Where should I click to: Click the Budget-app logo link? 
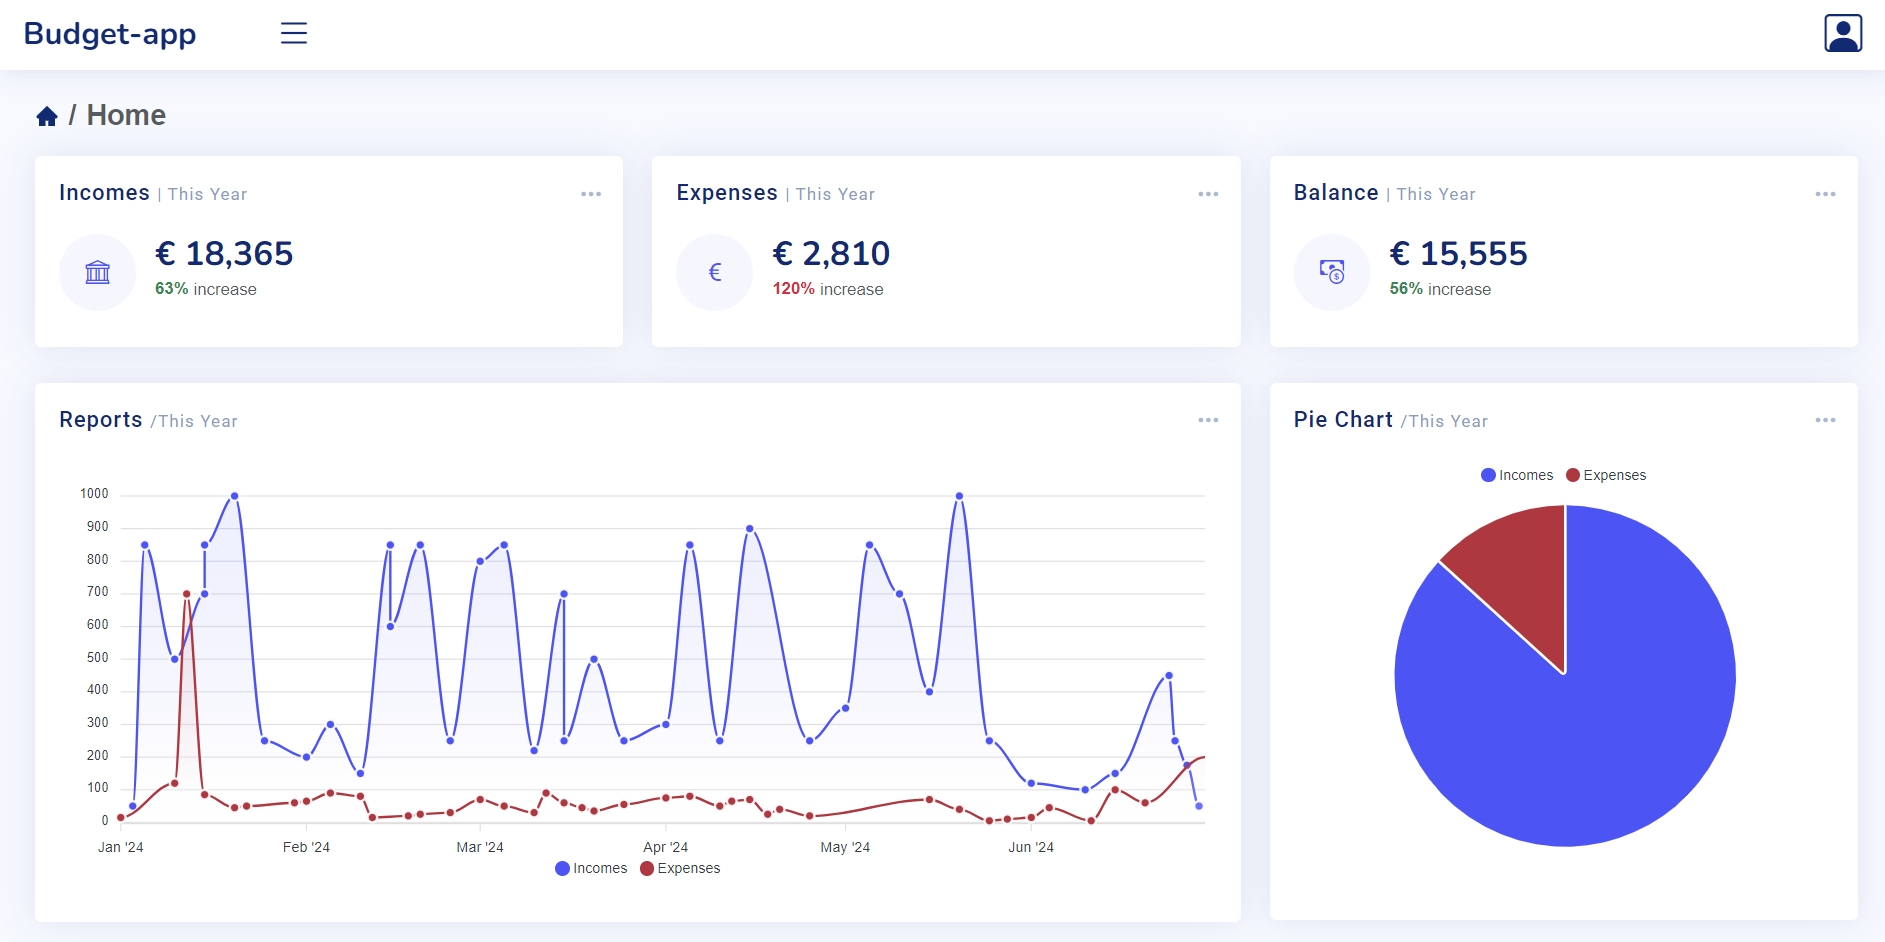[x=110, y=34]
